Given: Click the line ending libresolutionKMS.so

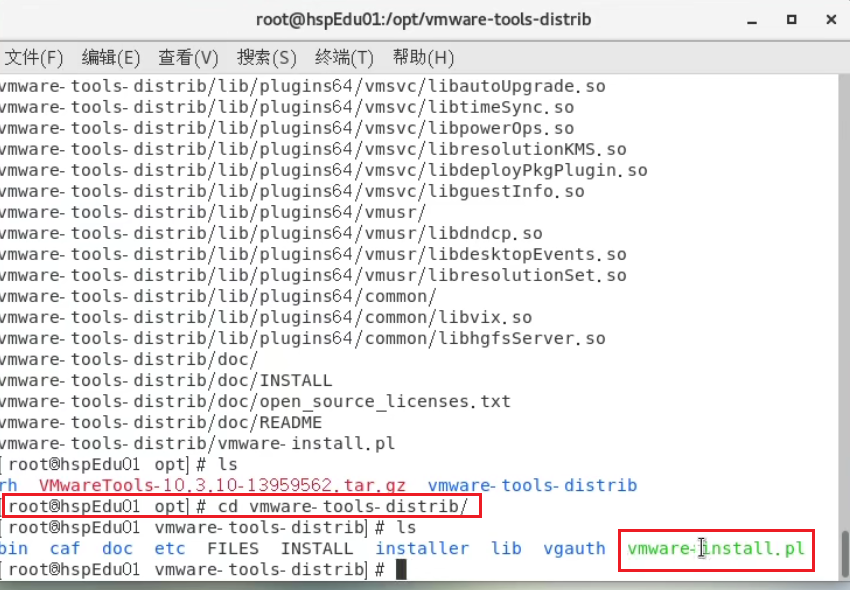Looking at the screenshot, I should point(313,149).
